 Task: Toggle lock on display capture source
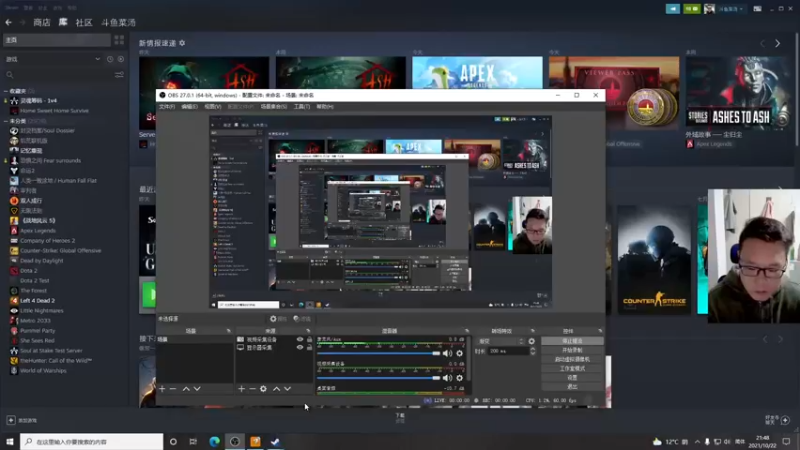pyautogui.click(x=309, y=347)
